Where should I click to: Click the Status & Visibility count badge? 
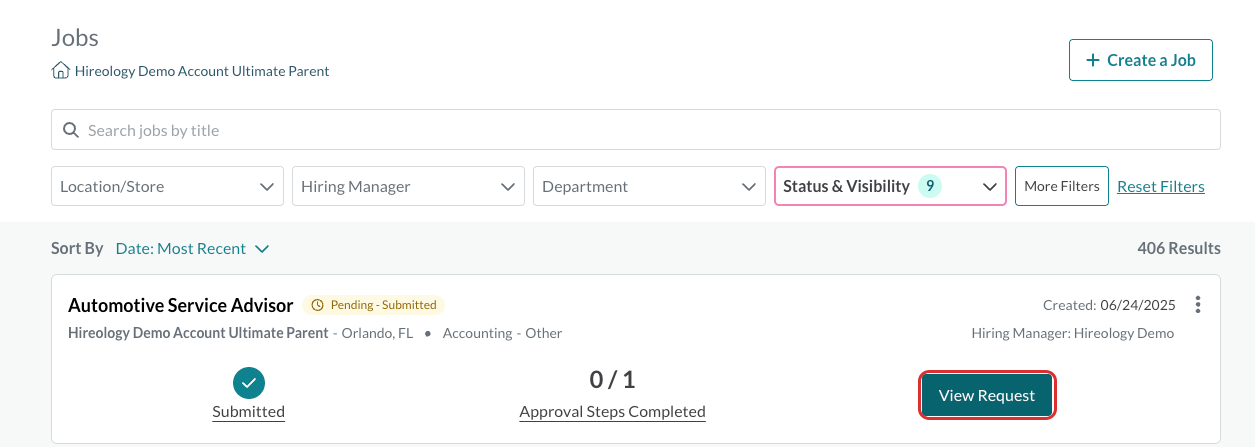pos(930,186)
